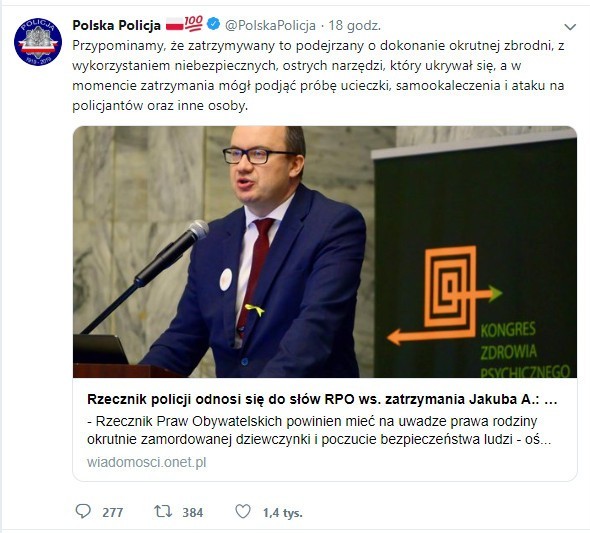Click the blue verified badge icon
The height and width of the screenshot is (533, 590).
(214, 24)
